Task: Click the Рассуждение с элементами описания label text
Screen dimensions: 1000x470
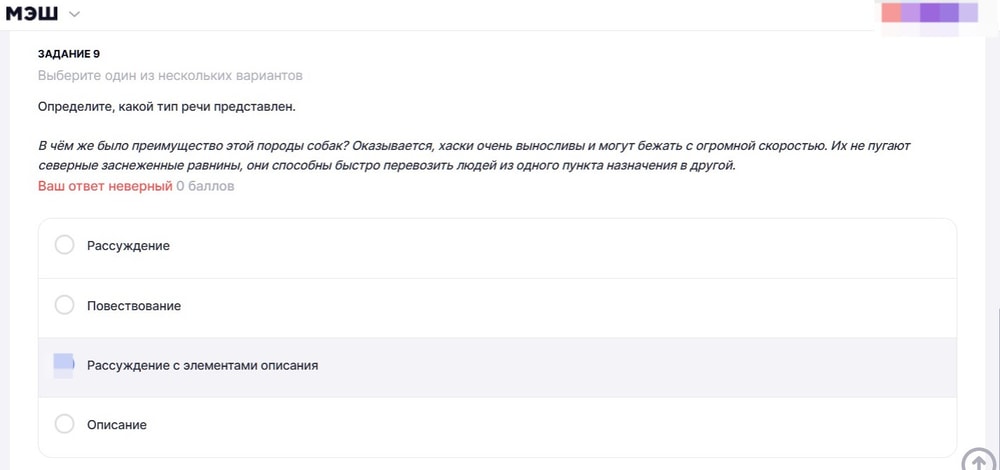Action: click(x=202, y=366)
